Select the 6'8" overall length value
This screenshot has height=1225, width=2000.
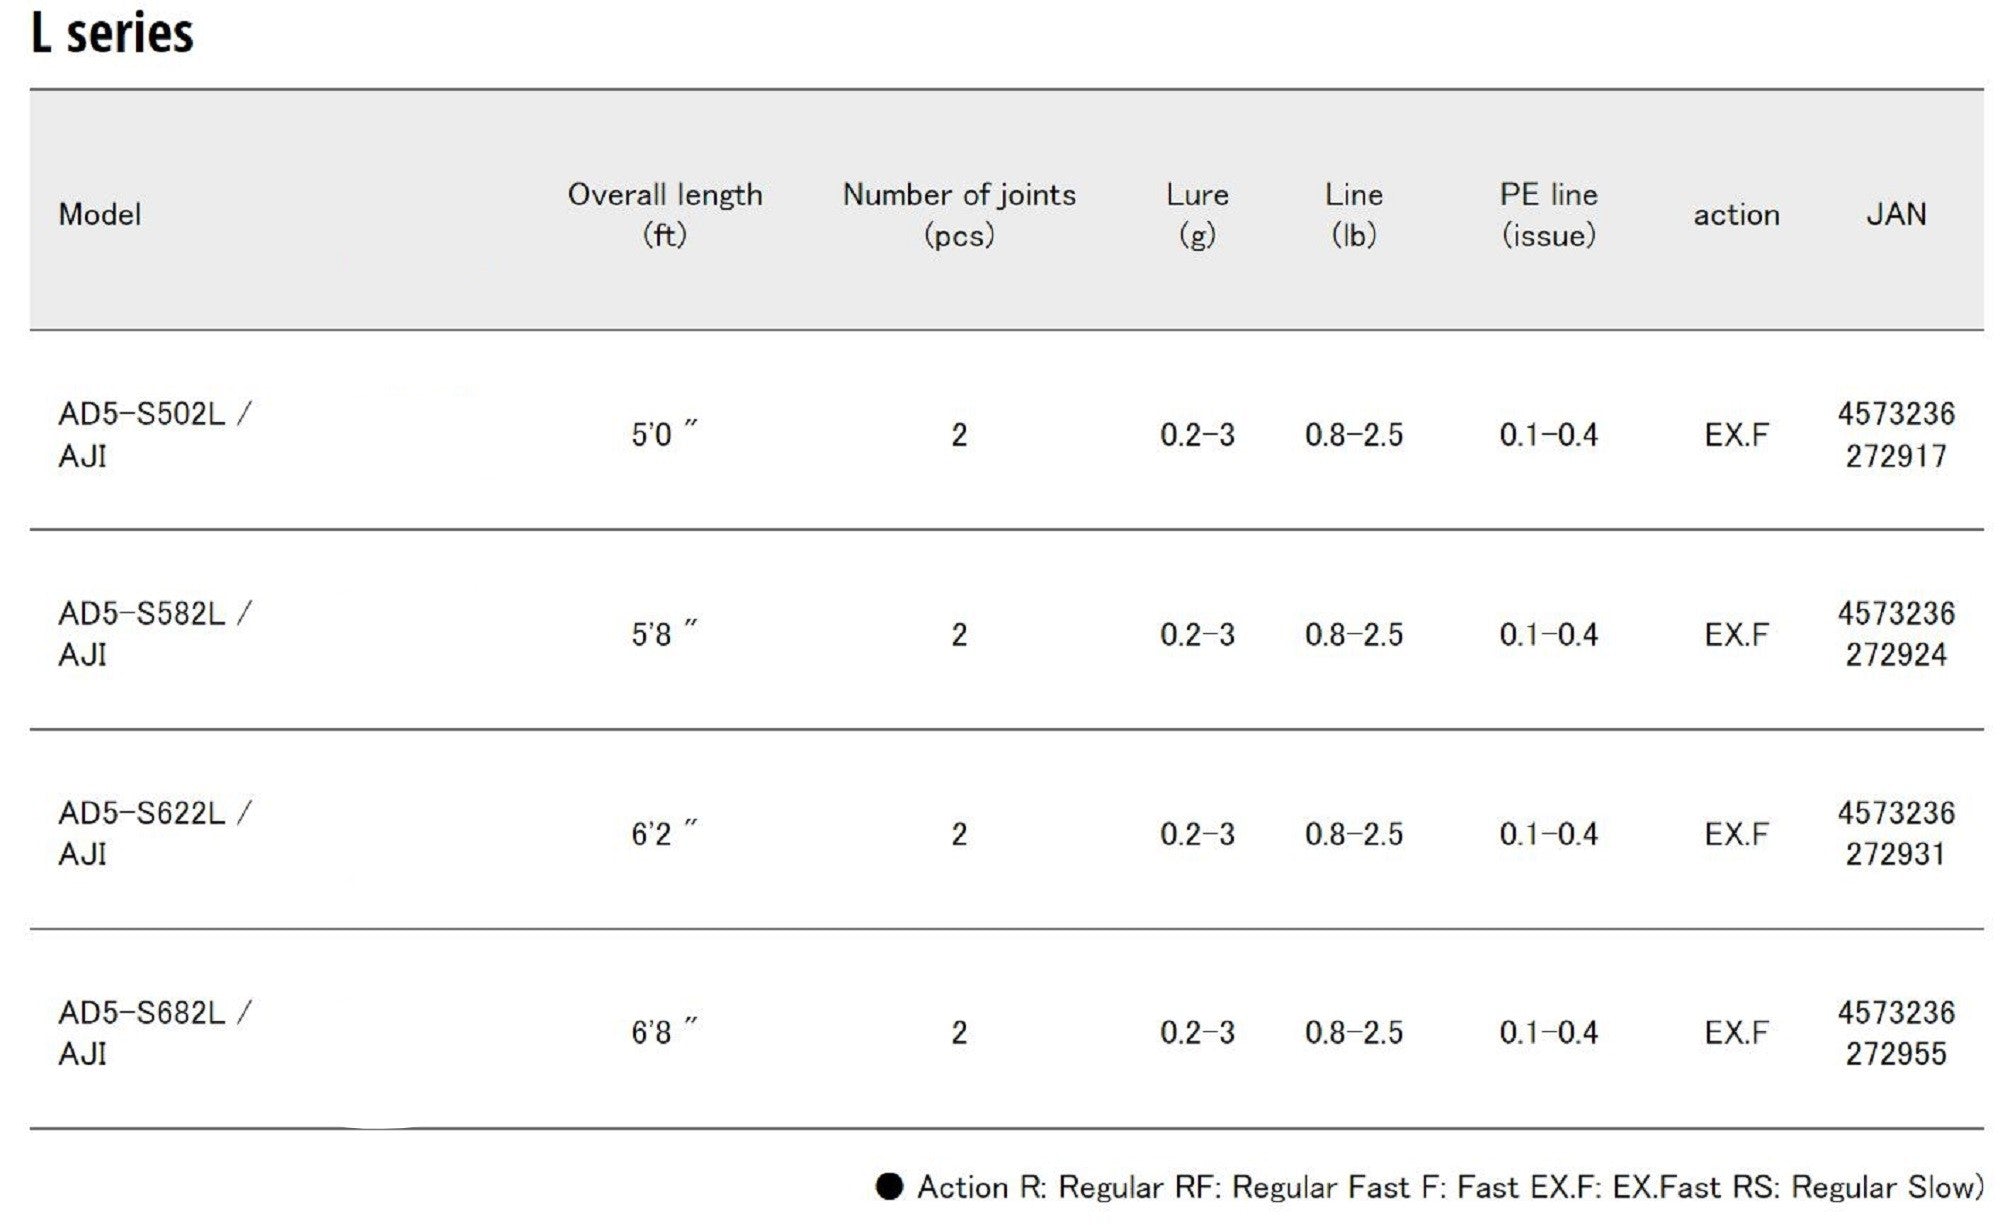pos(664,1032)
